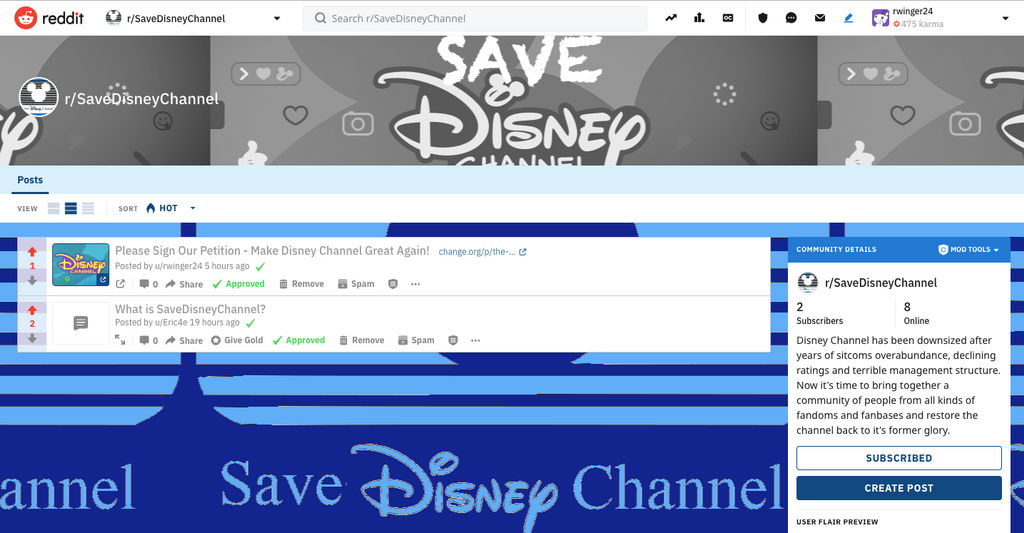Open the Reddit home logo
1024x533 pixels.
50,18
